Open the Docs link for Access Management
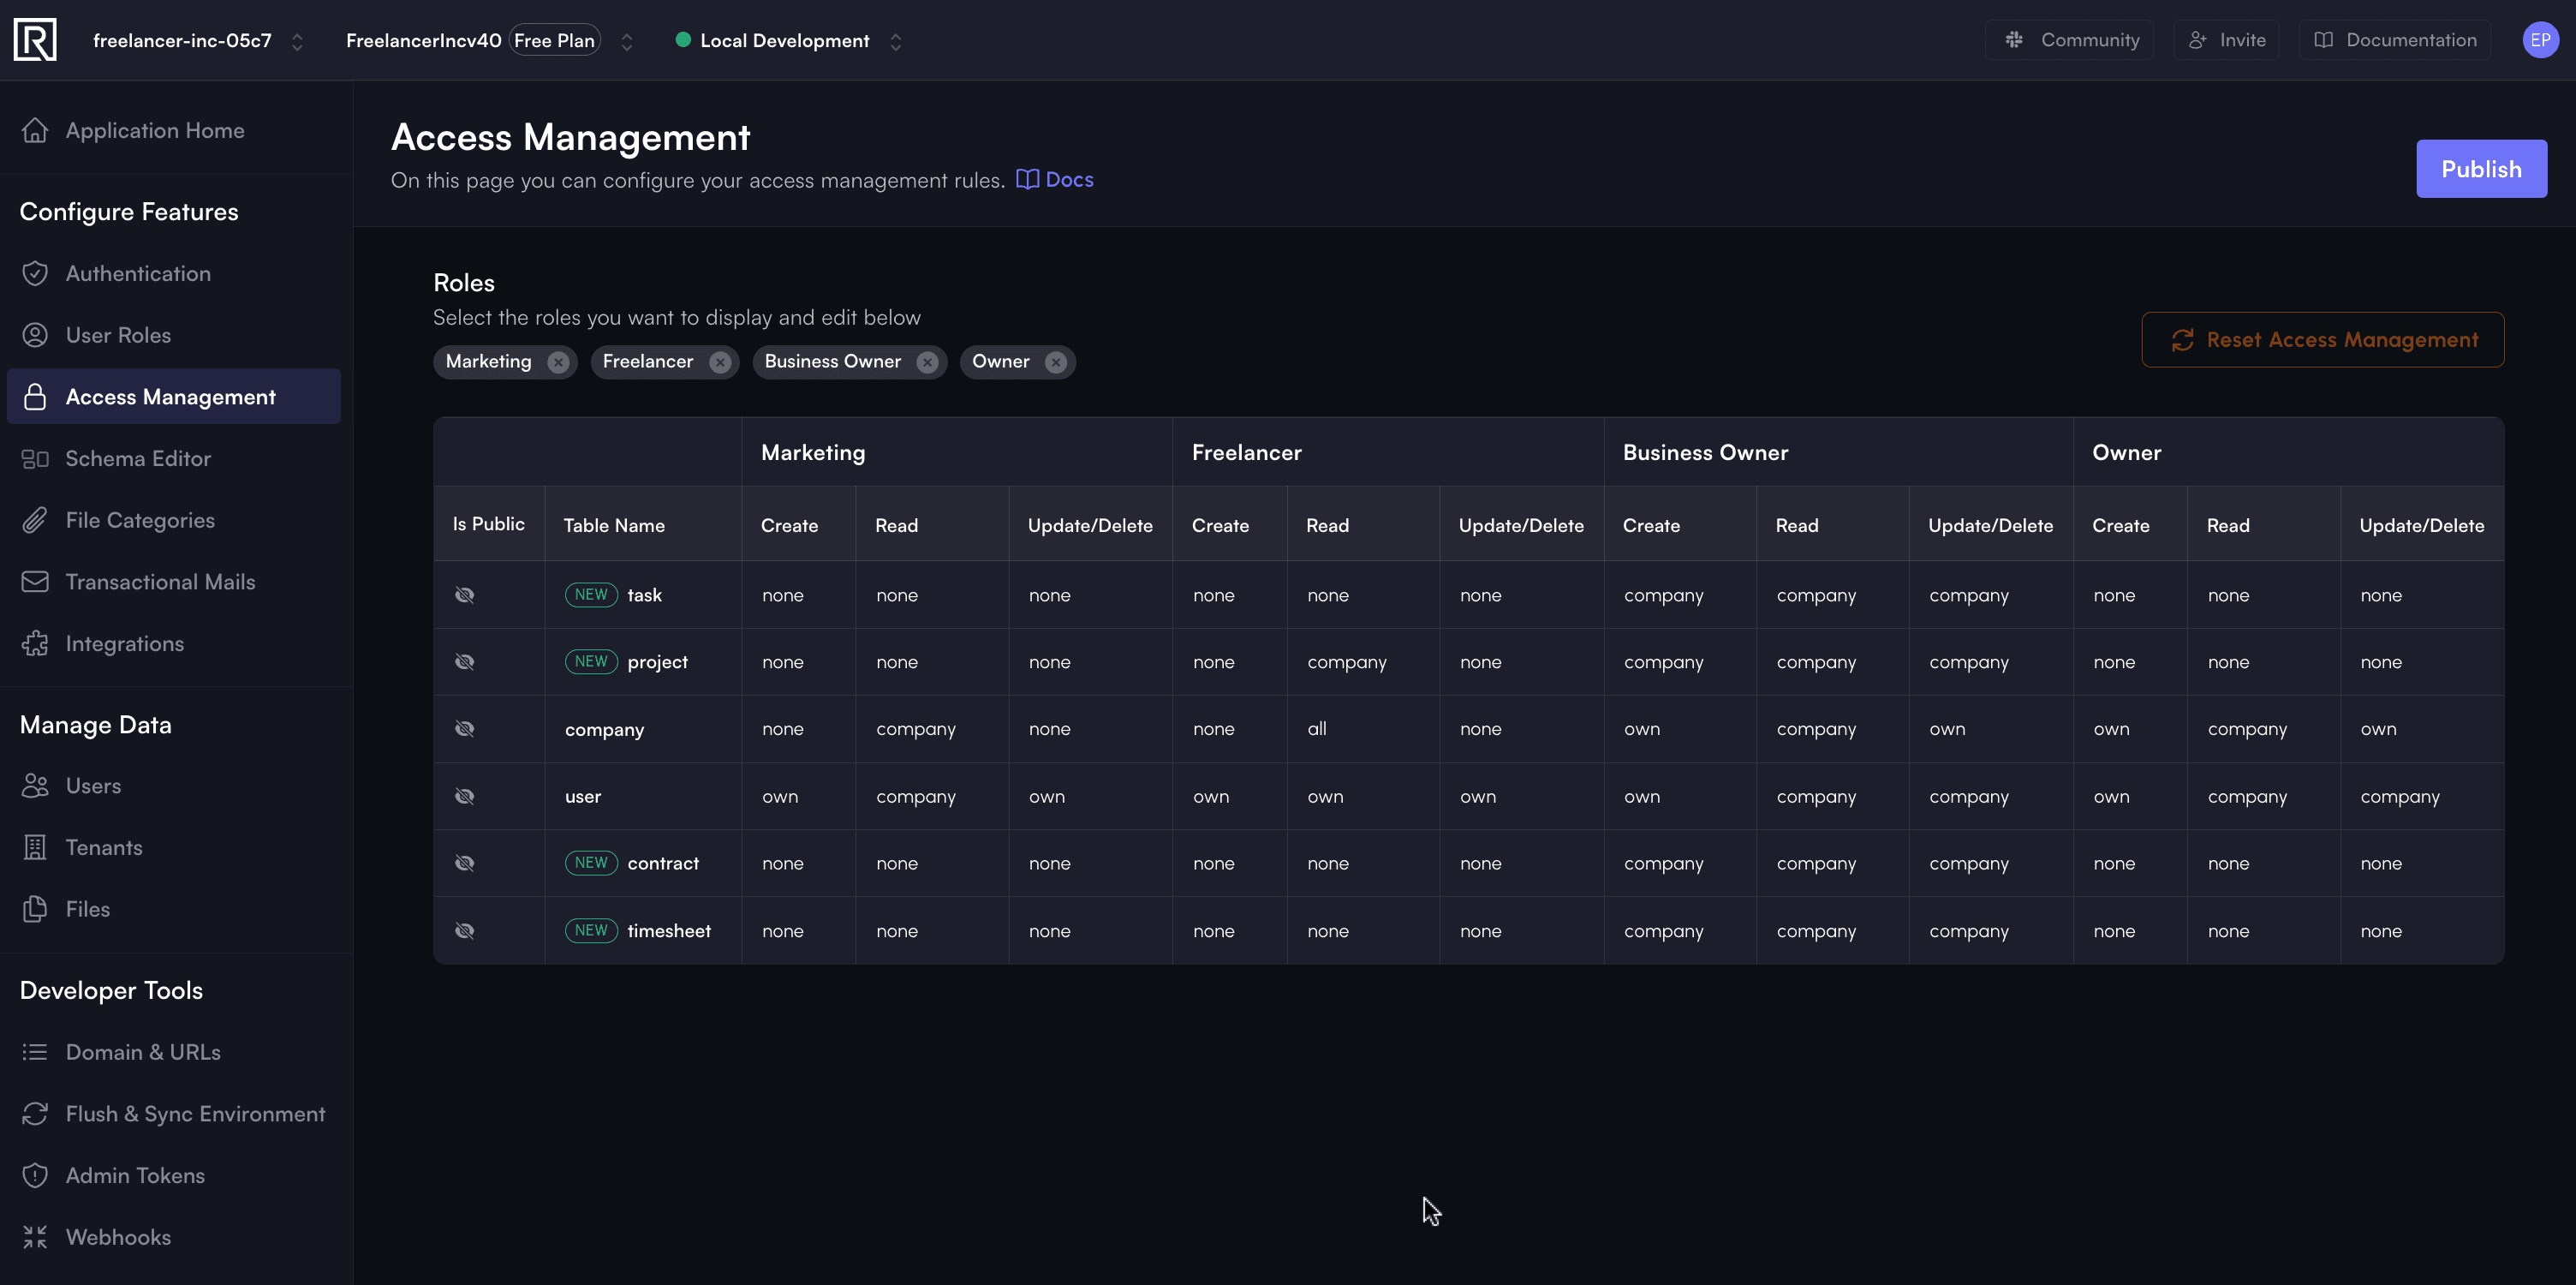 [1066, 177]
